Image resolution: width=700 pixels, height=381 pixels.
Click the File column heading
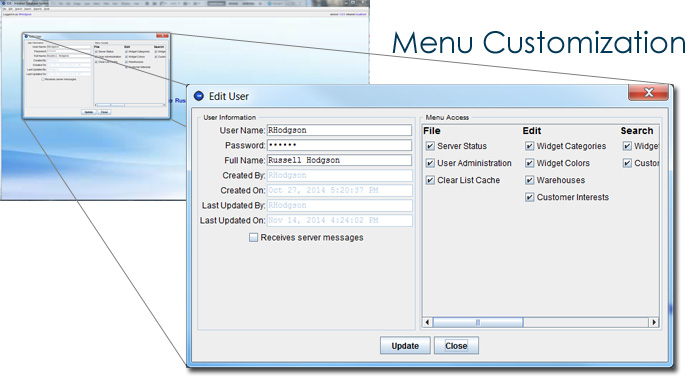pos(432,131)
